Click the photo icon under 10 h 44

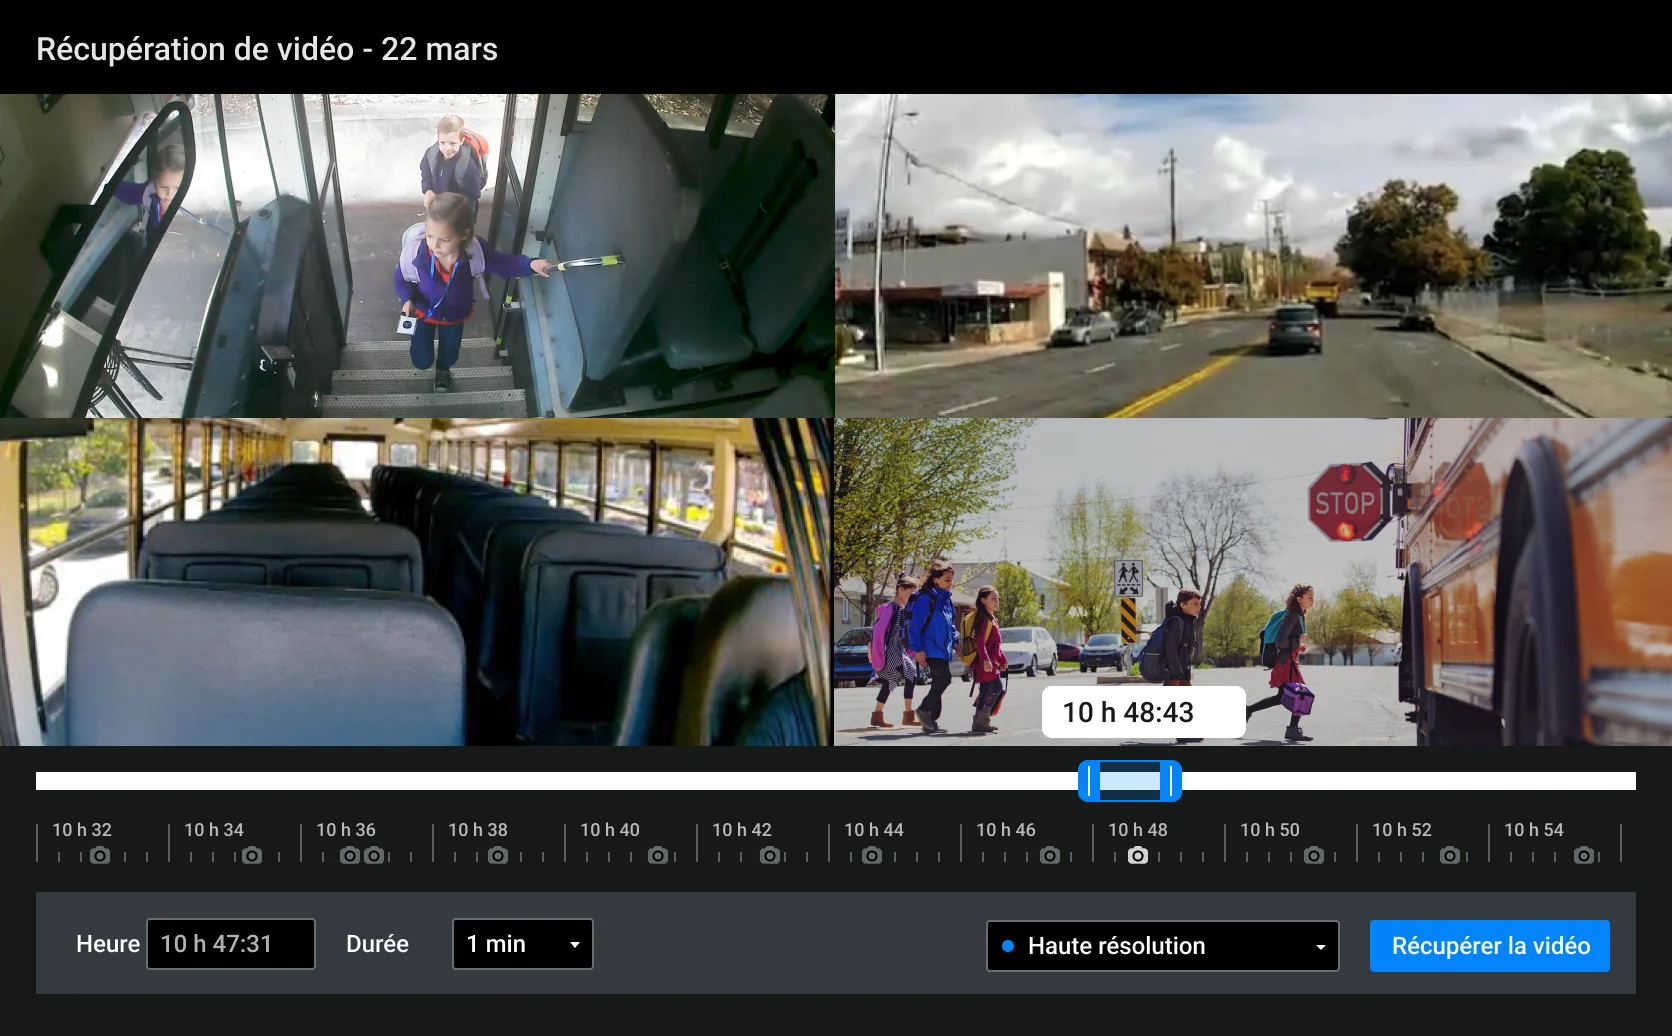(x=871, y=856)
